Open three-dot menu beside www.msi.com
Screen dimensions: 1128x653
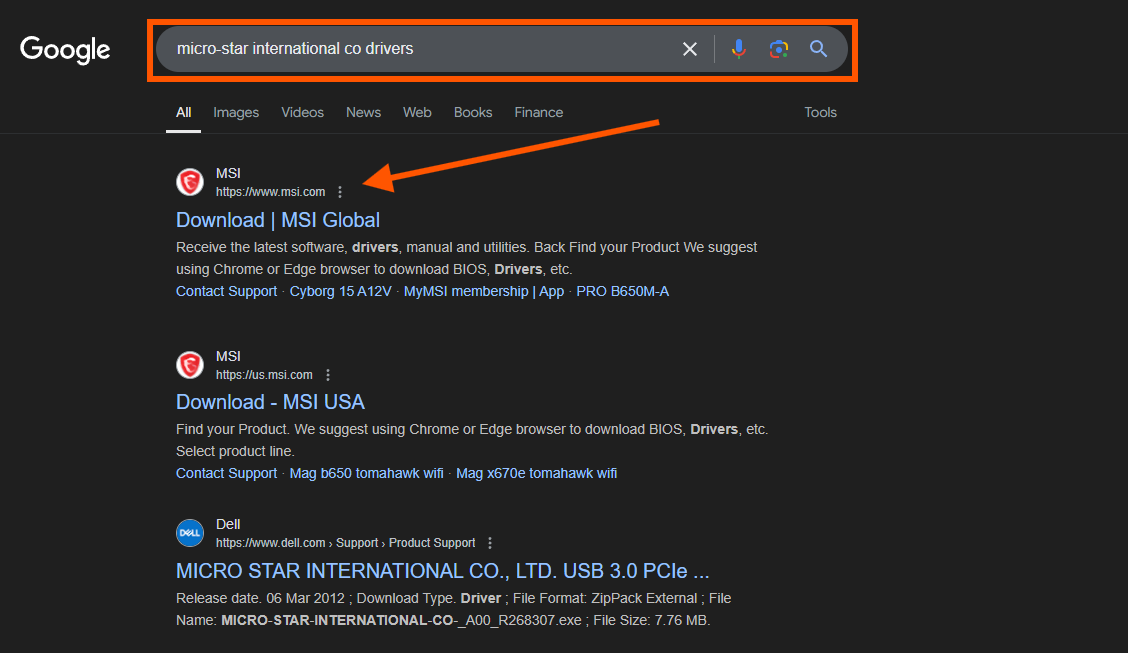pos(340,192)
